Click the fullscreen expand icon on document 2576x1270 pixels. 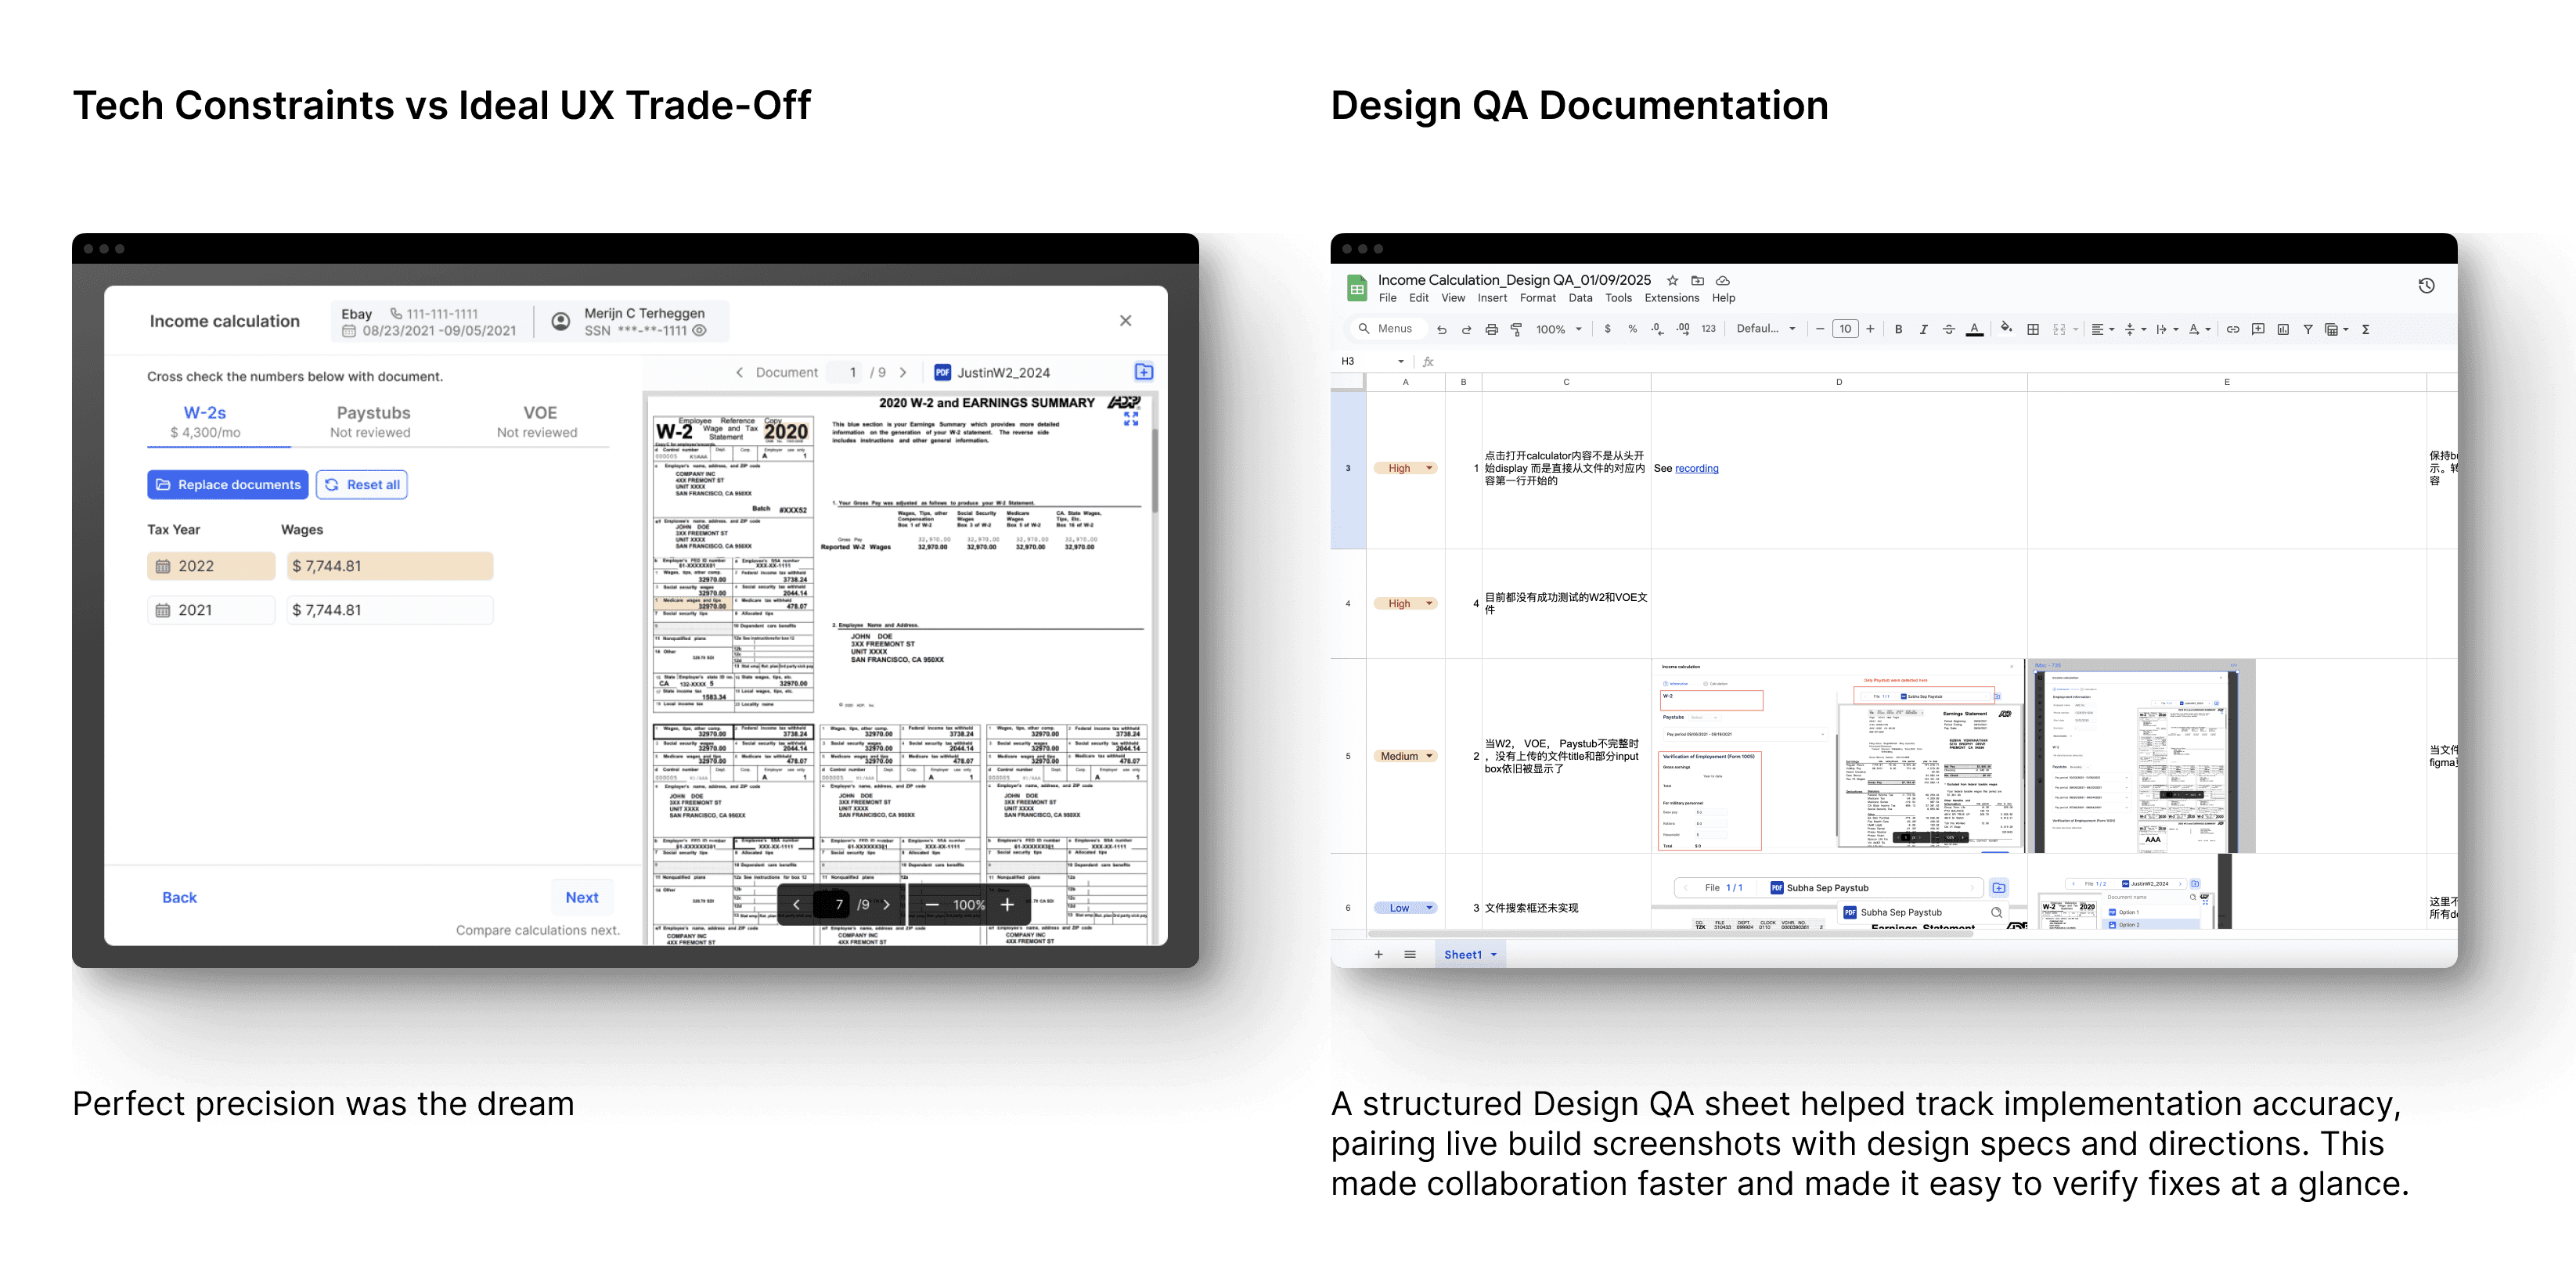click(x=1131, y=419)
